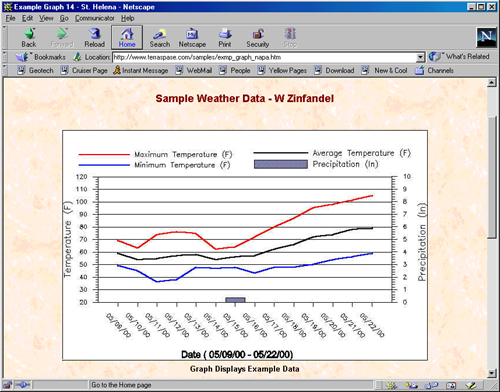Viewport: 500px width, 392px height.
Task: Click the Sample Weather Data heading
Action: (x=245, y=99)
